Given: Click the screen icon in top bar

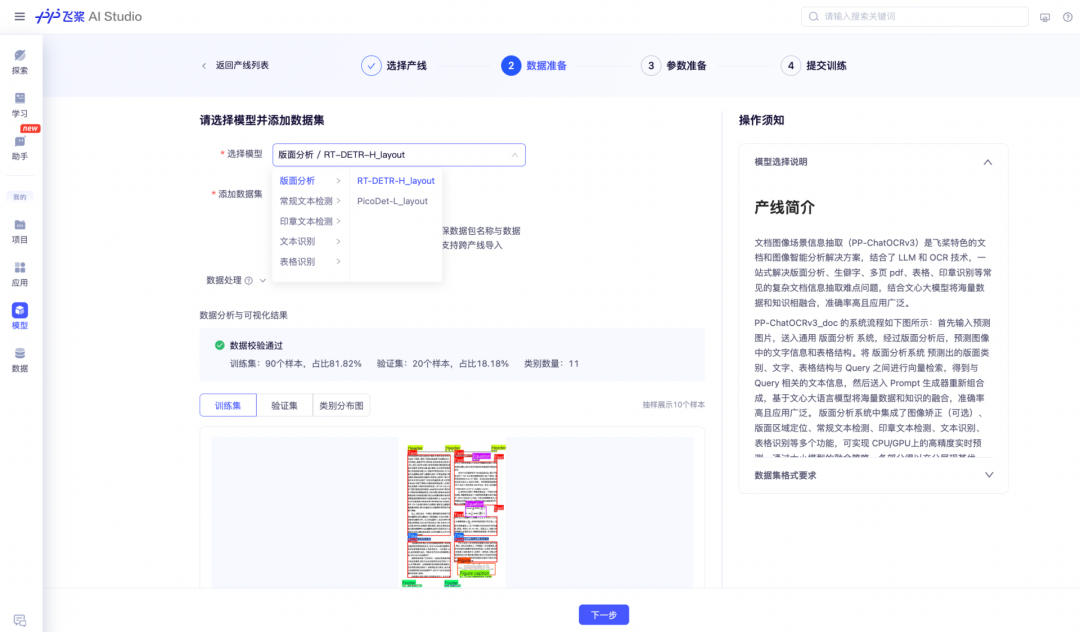Looking at the screenshot, I should 1045,17.
